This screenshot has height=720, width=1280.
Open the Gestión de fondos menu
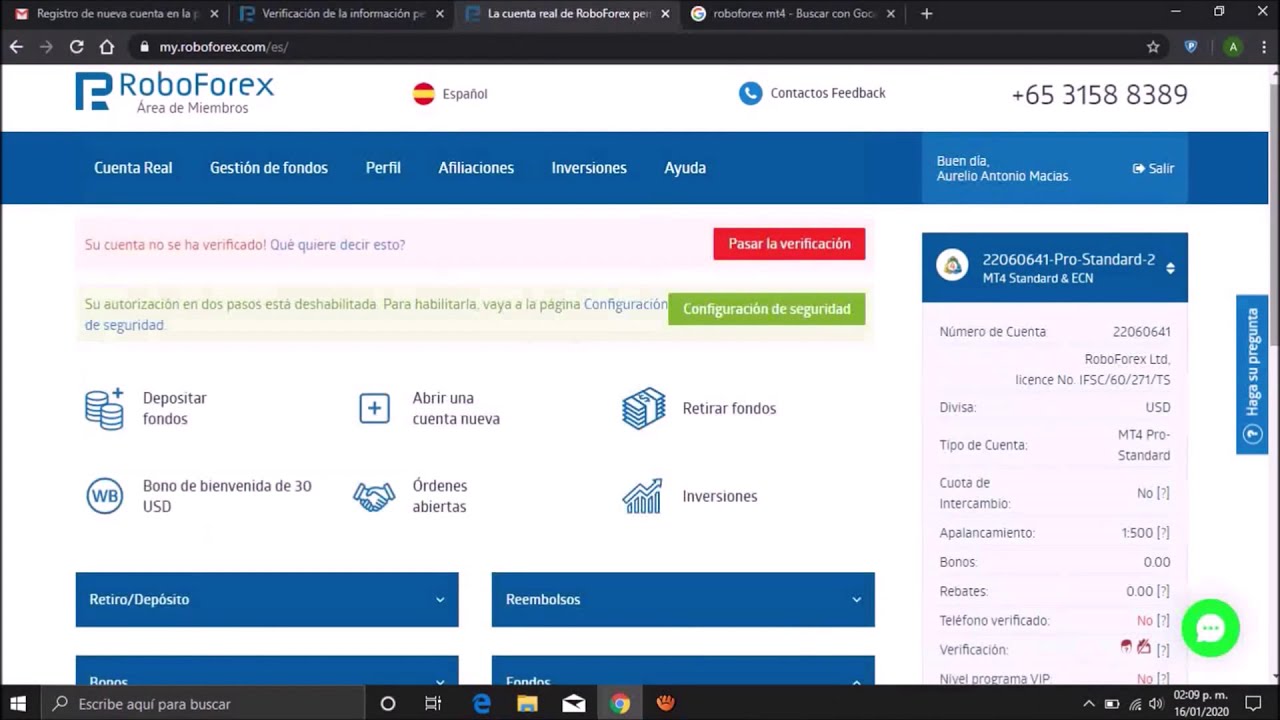269,168
